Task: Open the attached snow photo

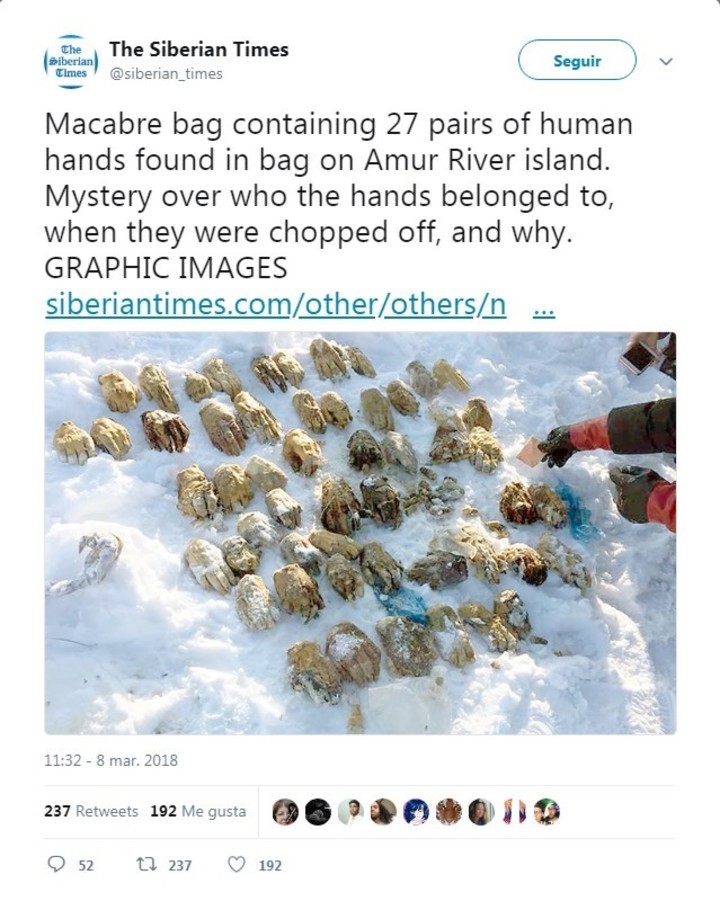Action: coord(360,533)
